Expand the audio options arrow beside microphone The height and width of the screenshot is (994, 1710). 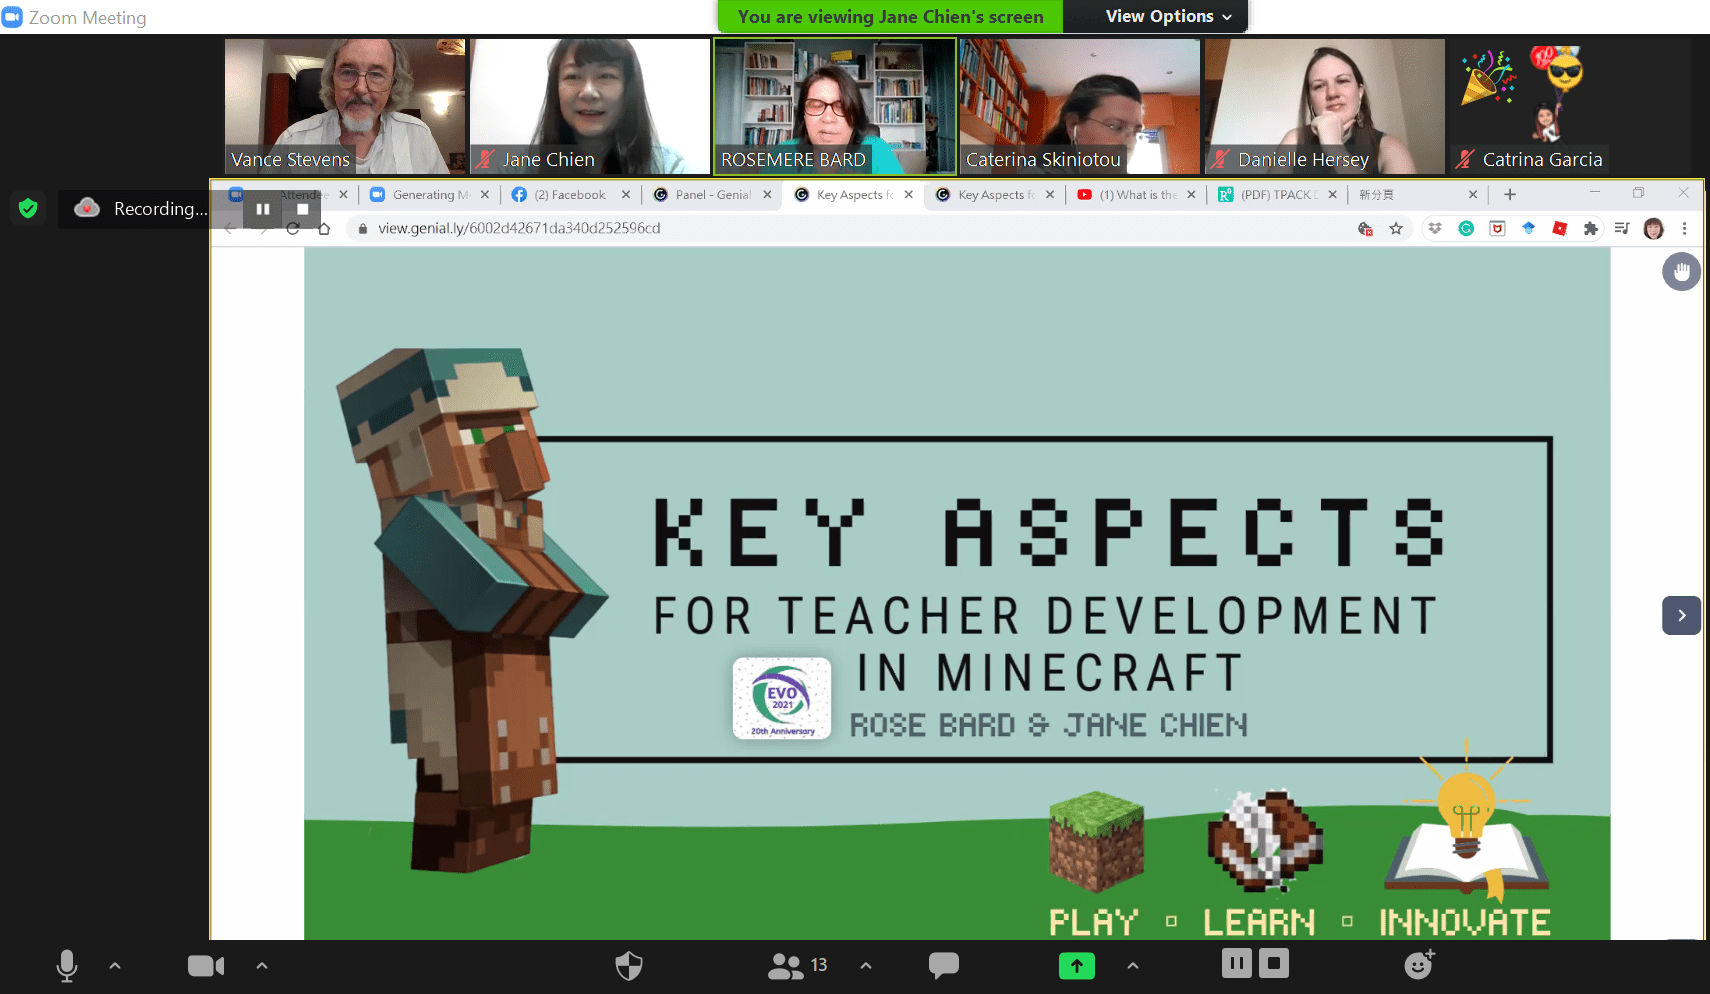tap(115, 966)
